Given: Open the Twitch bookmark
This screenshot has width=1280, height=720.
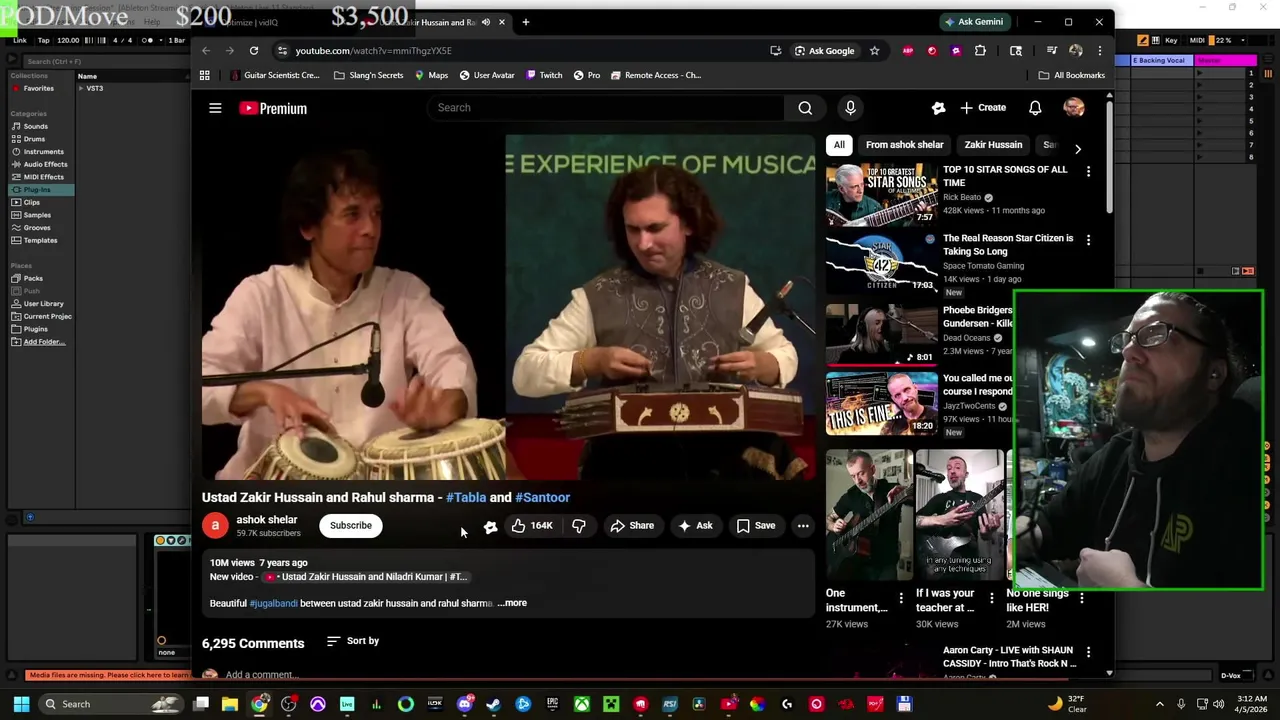Looking at the screenshot, I should pyautogui.click(x=544, y=75).
